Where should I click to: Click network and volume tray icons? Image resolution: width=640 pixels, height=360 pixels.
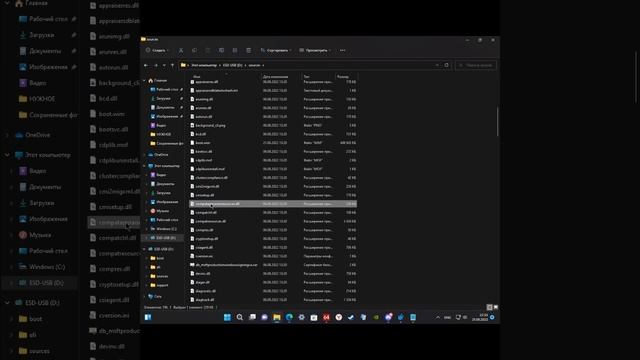tap(462, 317)
